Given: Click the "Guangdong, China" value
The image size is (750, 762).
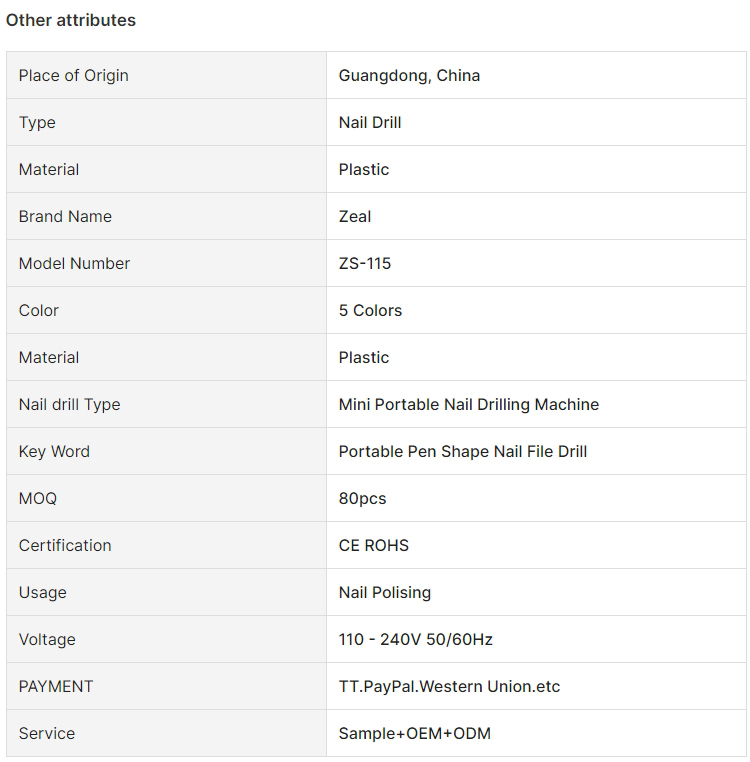Looking at the screenshot, I should pyautogui.click(x=409, y=76).
